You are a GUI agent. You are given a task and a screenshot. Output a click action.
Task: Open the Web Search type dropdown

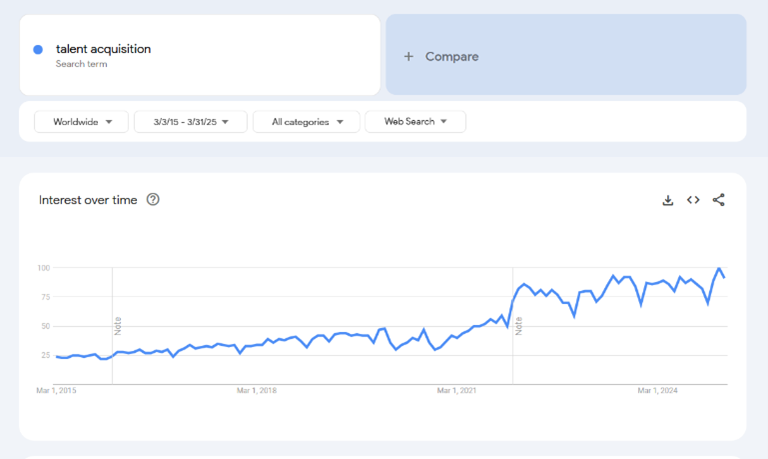click(415, 121)
